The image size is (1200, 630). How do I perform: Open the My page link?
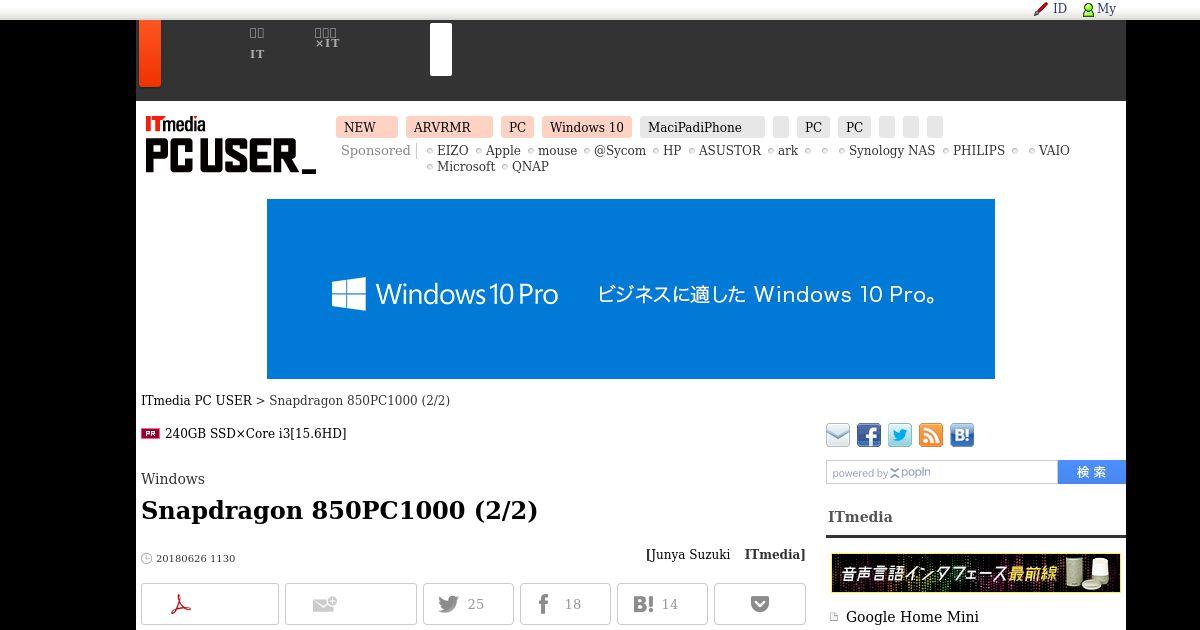[x=1099, y=9]
